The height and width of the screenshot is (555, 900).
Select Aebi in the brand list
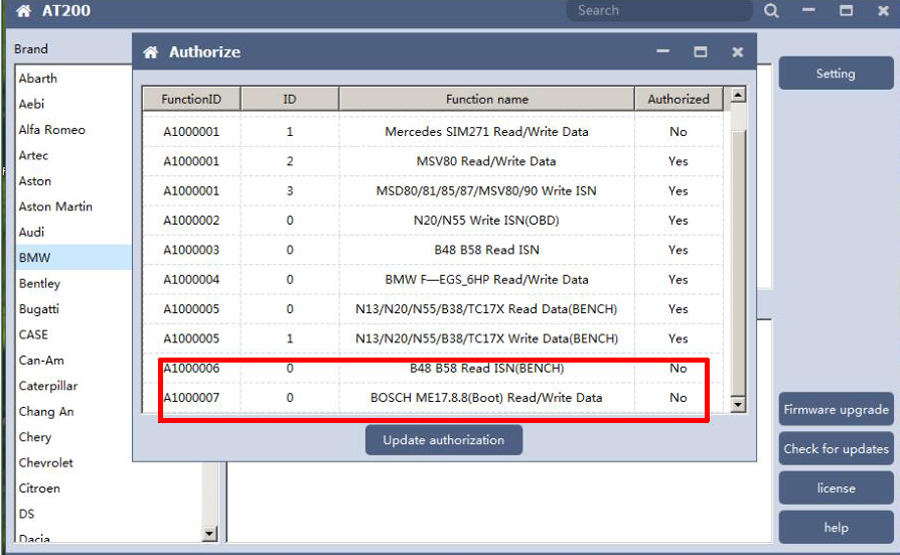click(31, 104)
